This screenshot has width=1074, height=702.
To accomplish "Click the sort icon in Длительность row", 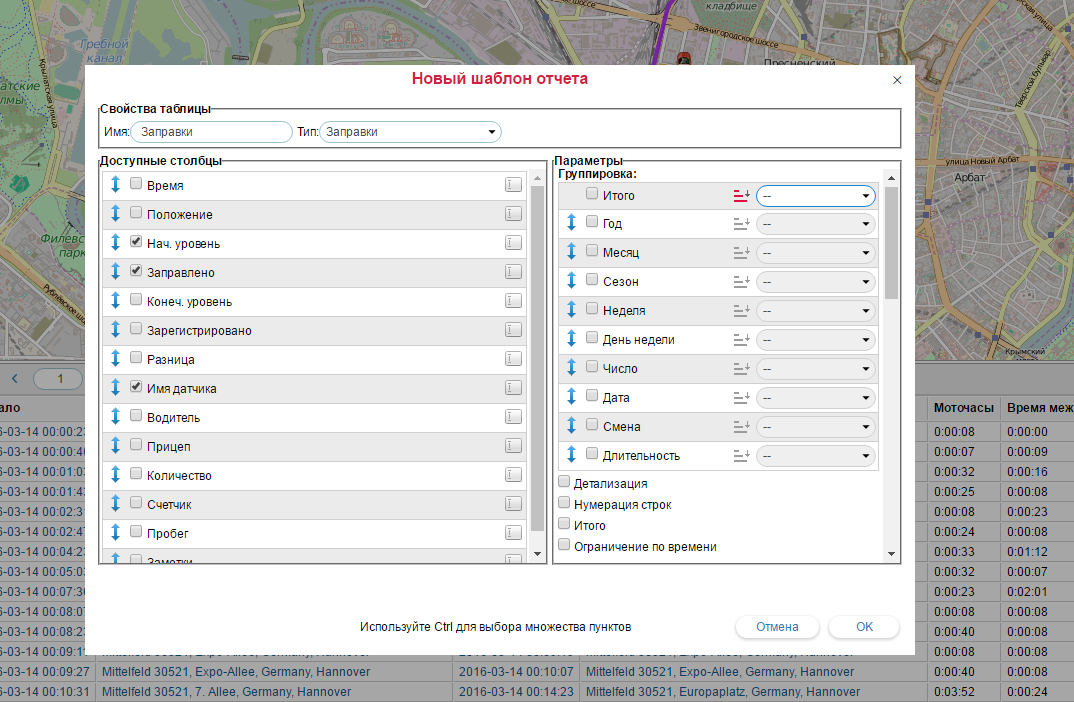I will [741, 456].
